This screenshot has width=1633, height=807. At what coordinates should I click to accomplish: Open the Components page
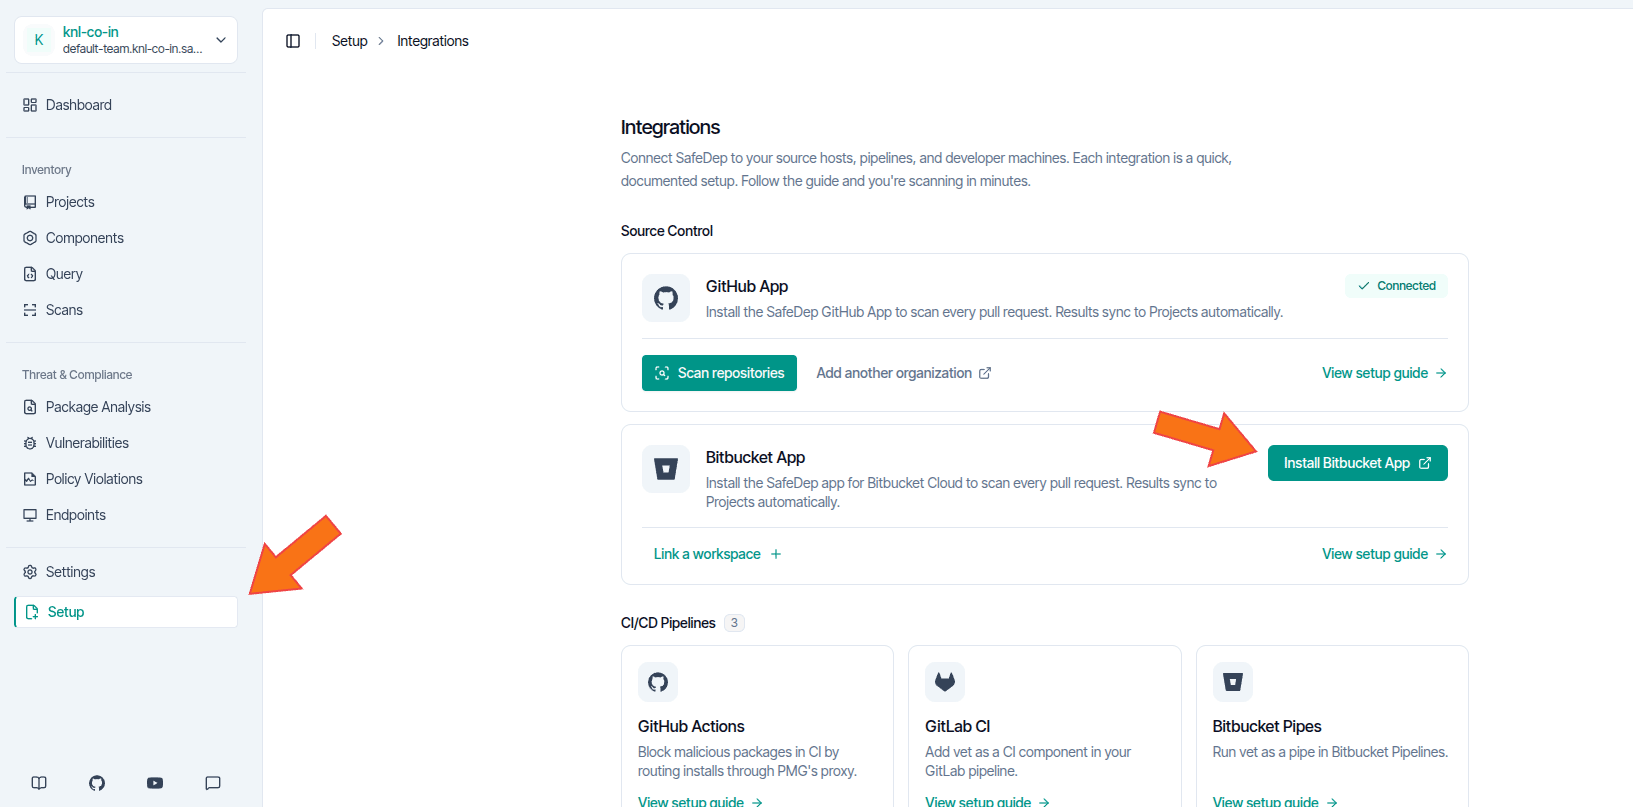tap(126, 238)
